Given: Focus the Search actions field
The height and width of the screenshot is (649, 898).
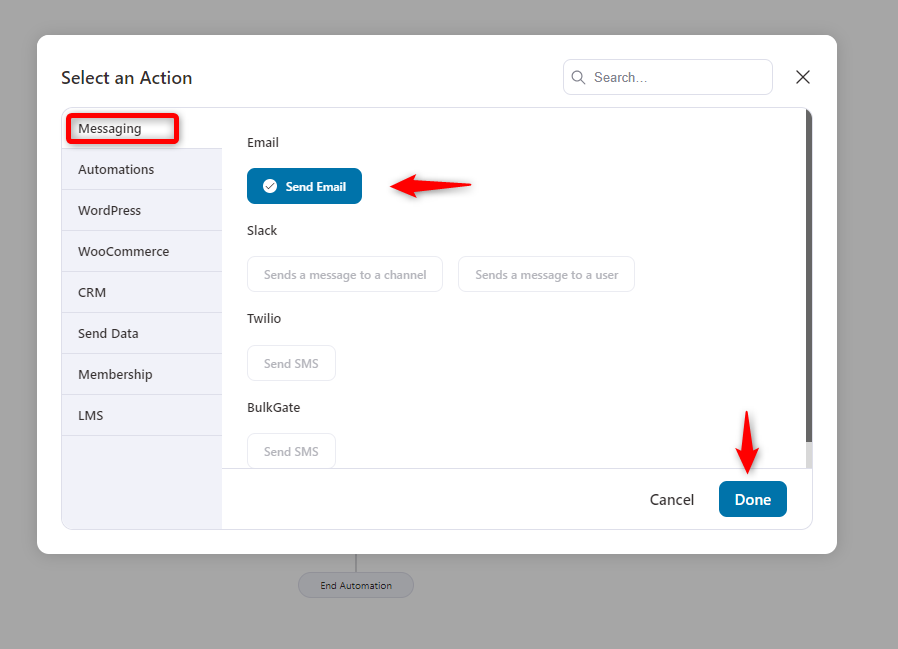Looking at the screenshot, I should pos(668,77).
